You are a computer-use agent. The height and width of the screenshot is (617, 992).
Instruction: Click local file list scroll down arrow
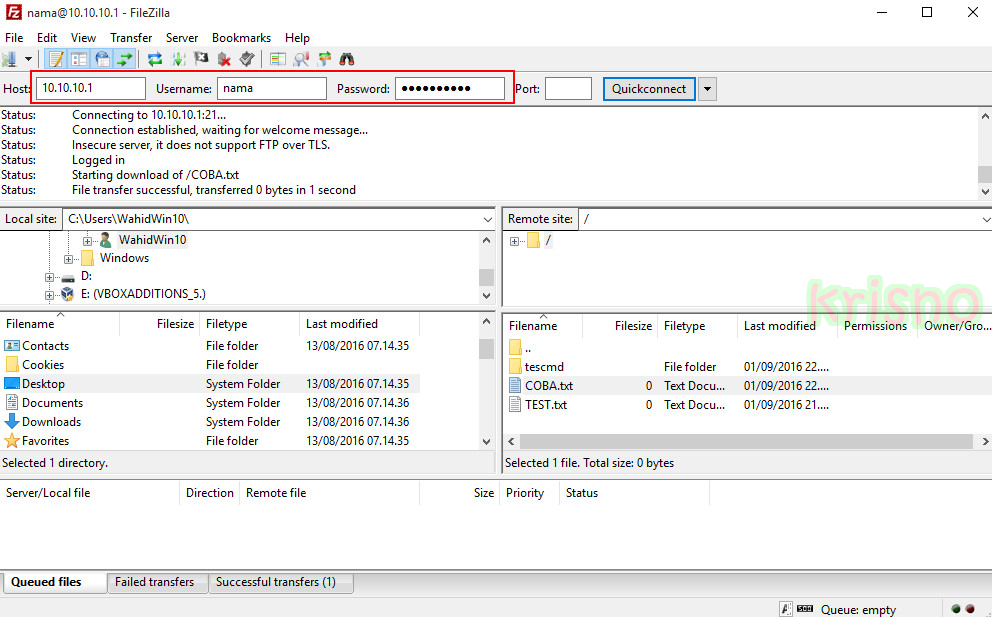[486, 442]
